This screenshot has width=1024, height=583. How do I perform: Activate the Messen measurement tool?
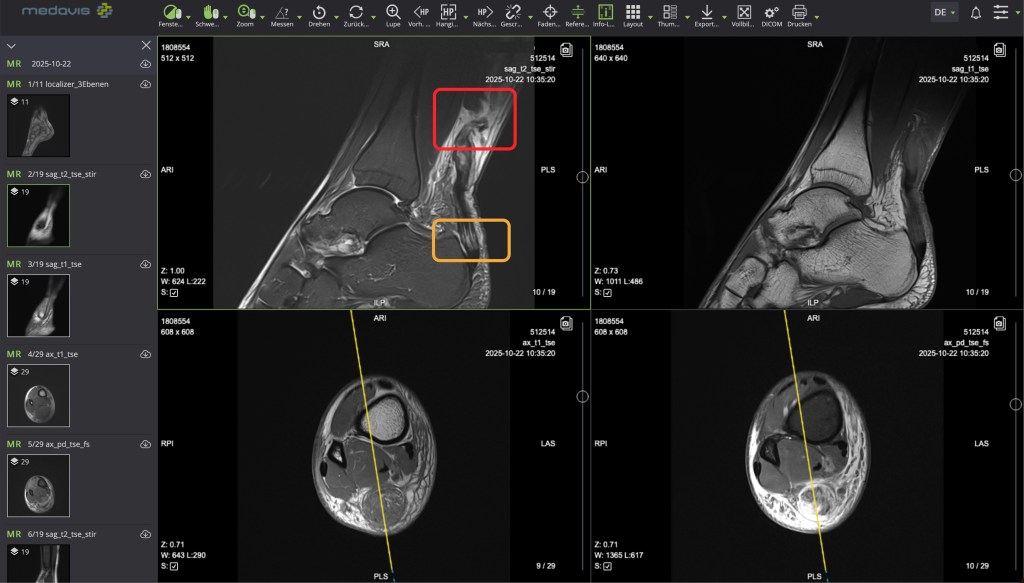[281, 13]
